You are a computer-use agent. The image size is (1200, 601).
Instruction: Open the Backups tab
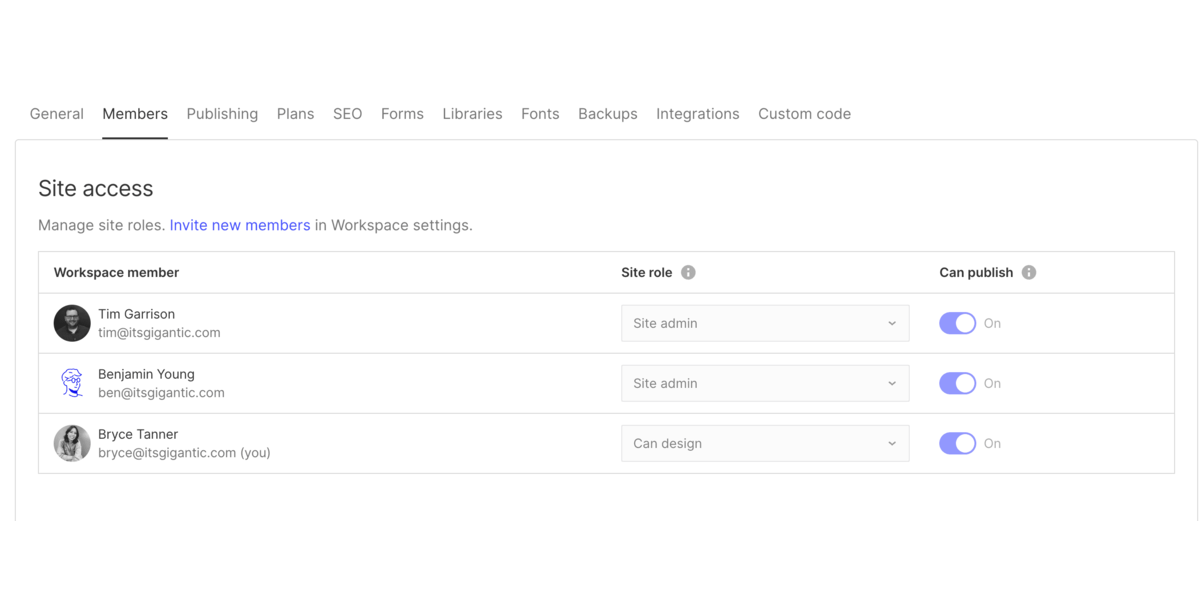click(x=607, y=113)
